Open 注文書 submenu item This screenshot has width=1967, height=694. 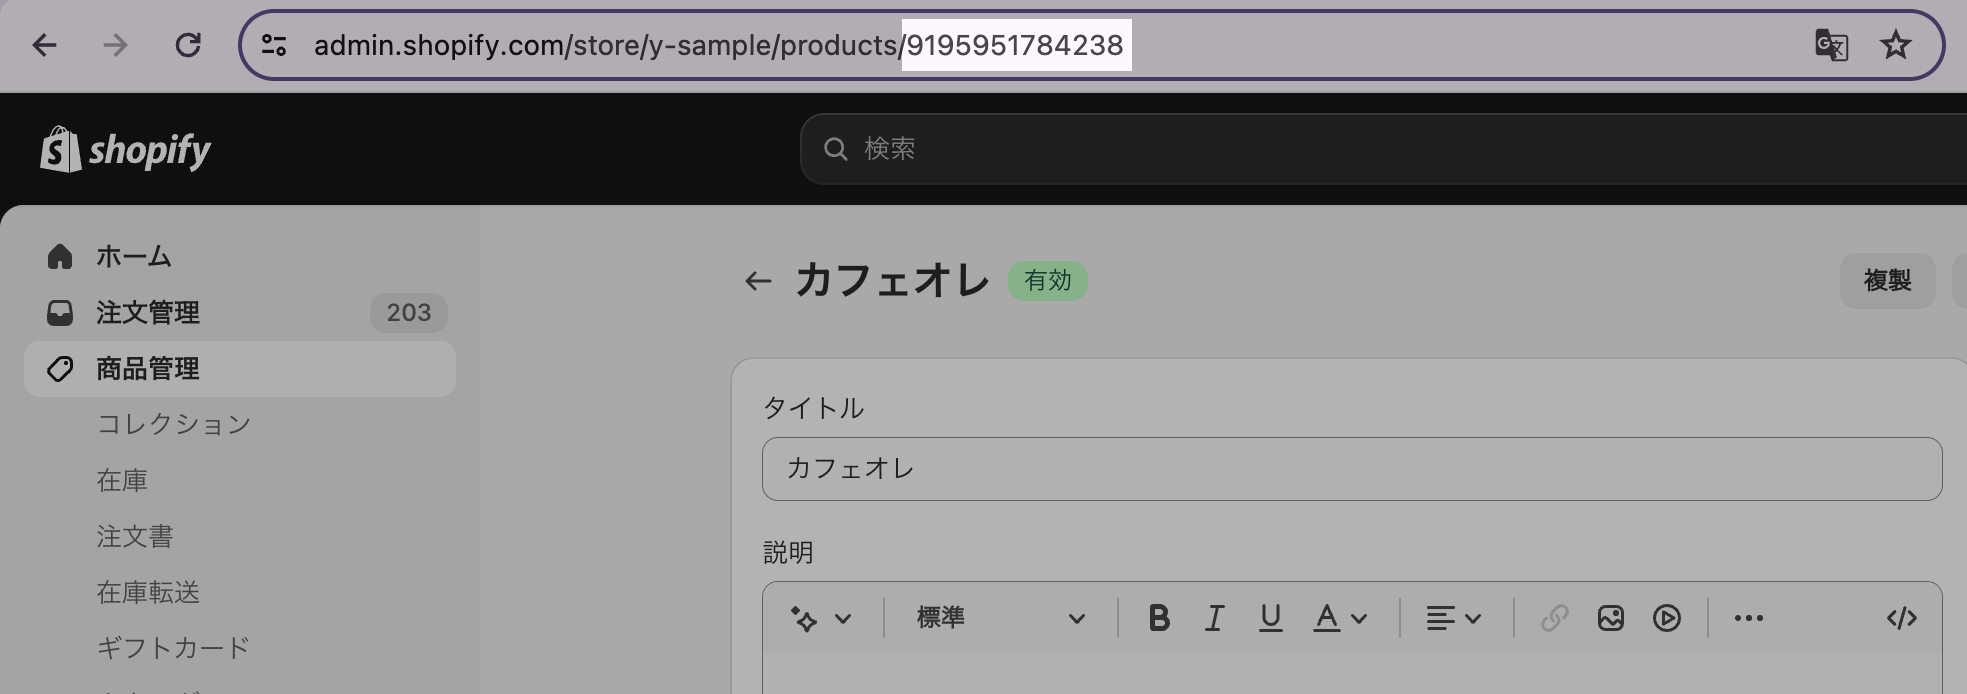(x=135, y=536)
